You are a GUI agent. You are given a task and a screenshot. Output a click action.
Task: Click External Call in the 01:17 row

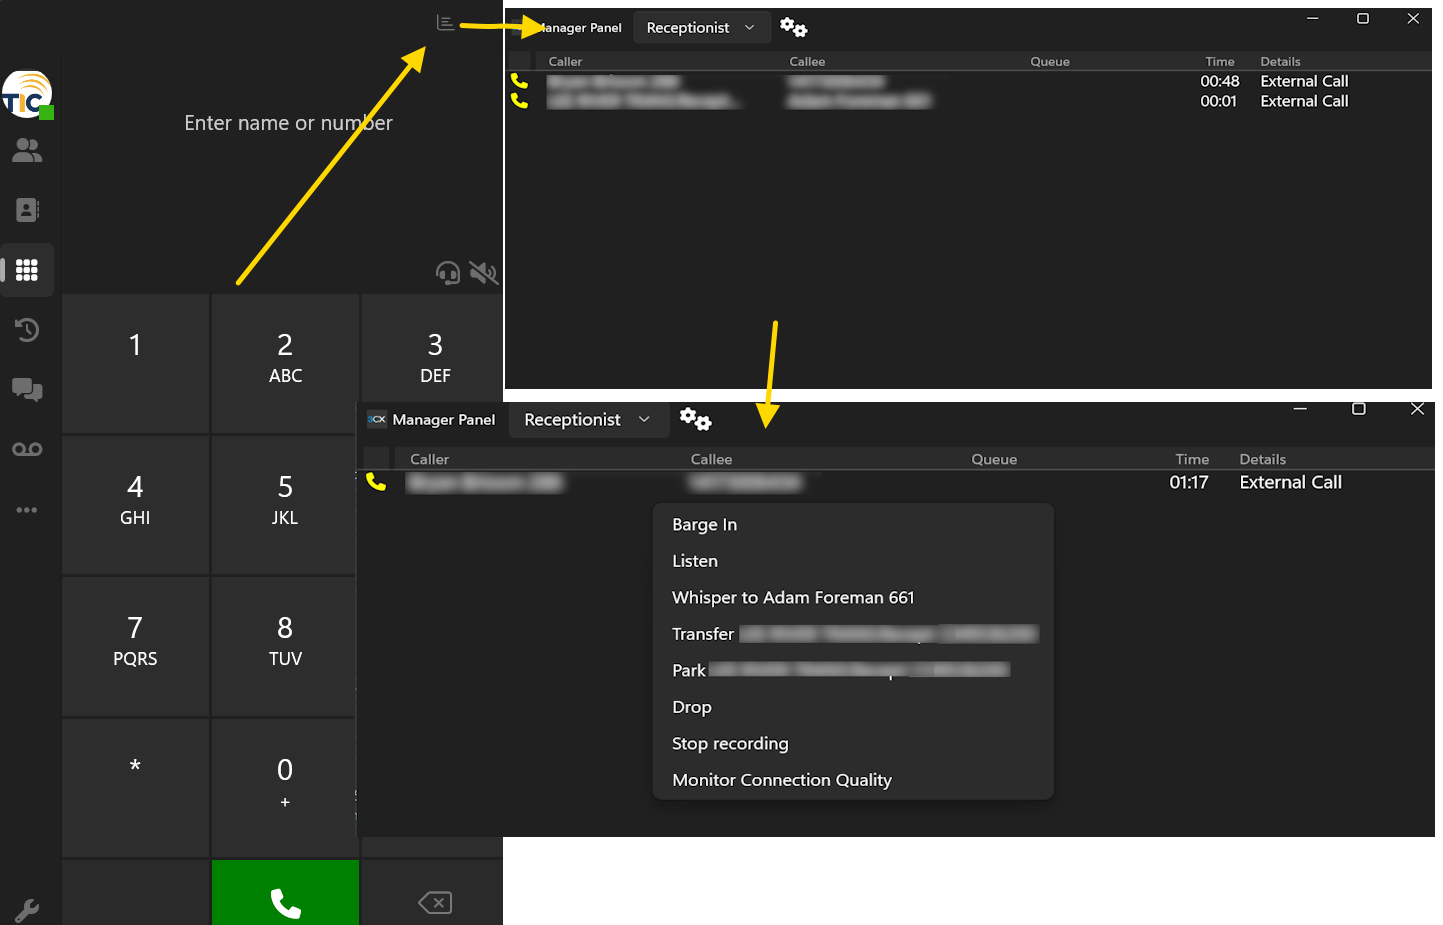pyautogui.click(x=1291, y=482)
